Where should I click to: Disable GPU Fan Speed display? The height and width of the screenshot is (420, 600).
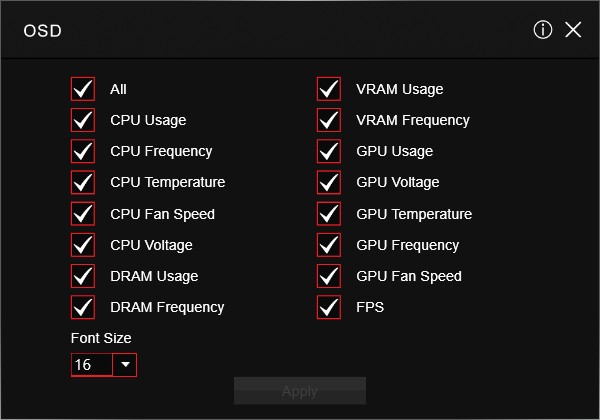(x=329, y=276)
